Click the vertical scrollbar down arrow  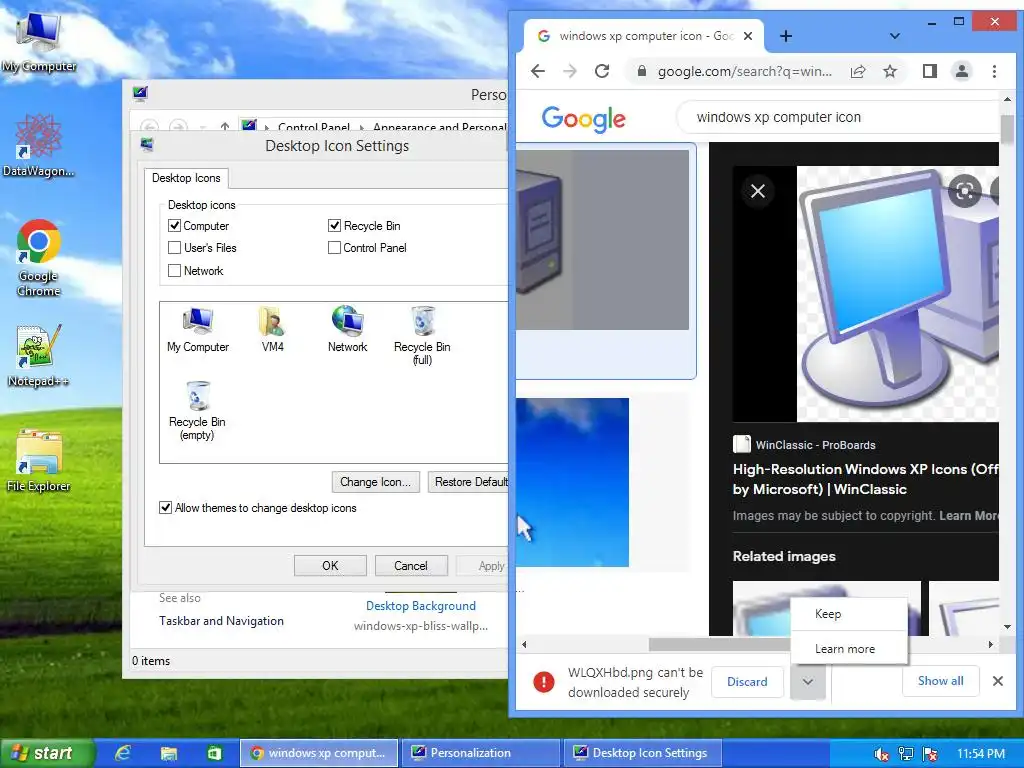coord(1007,626)
